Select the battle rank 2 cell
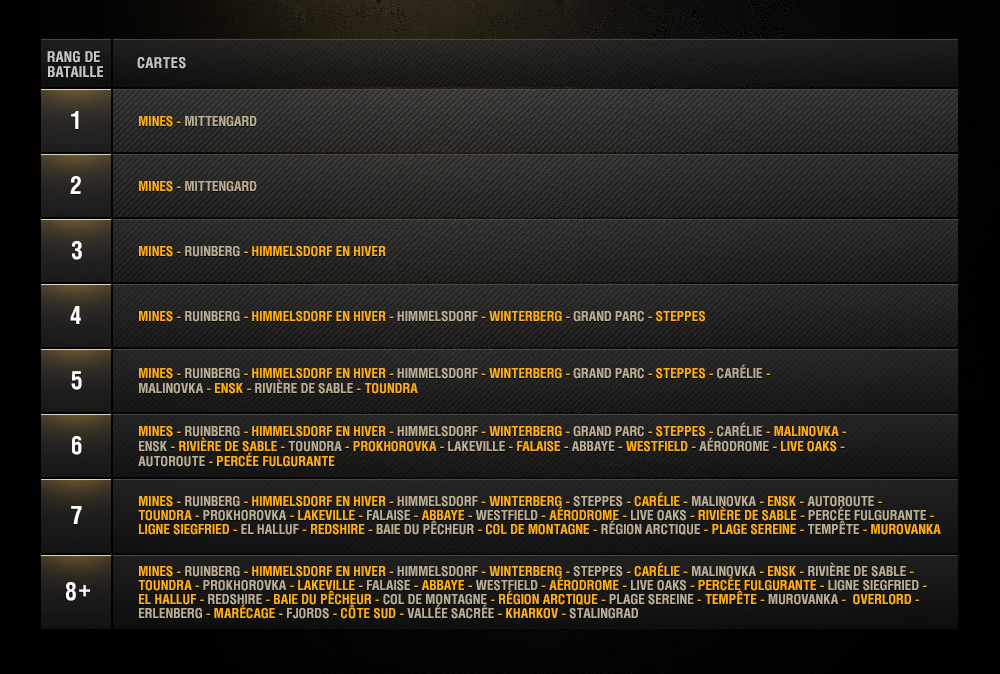1000x674 pixels. [x=76, y=186]
